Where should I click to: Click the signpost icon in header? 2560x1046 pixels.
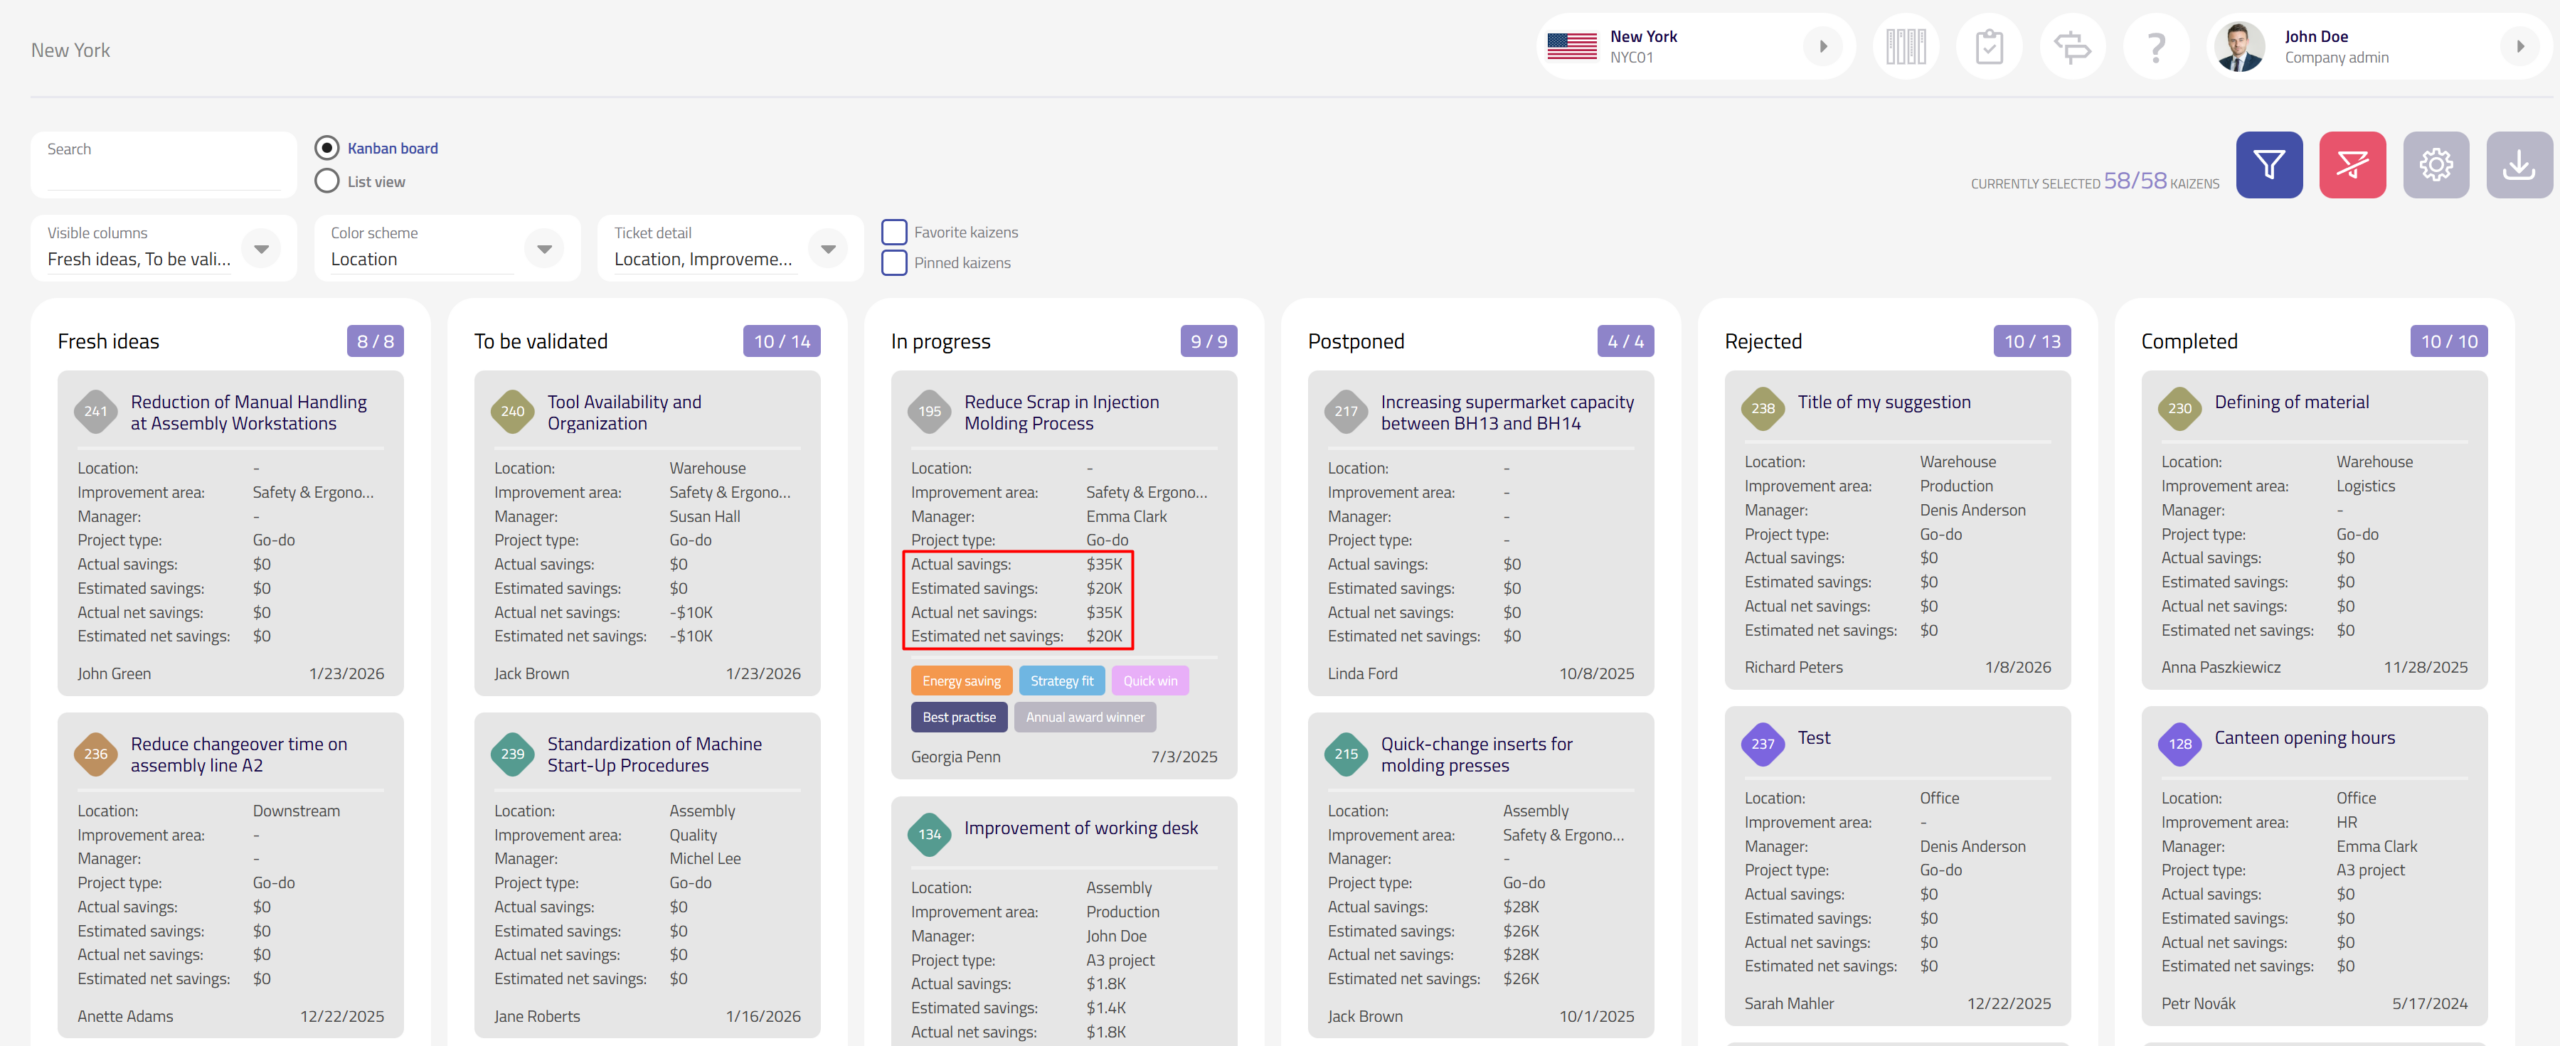(2072, 47)
